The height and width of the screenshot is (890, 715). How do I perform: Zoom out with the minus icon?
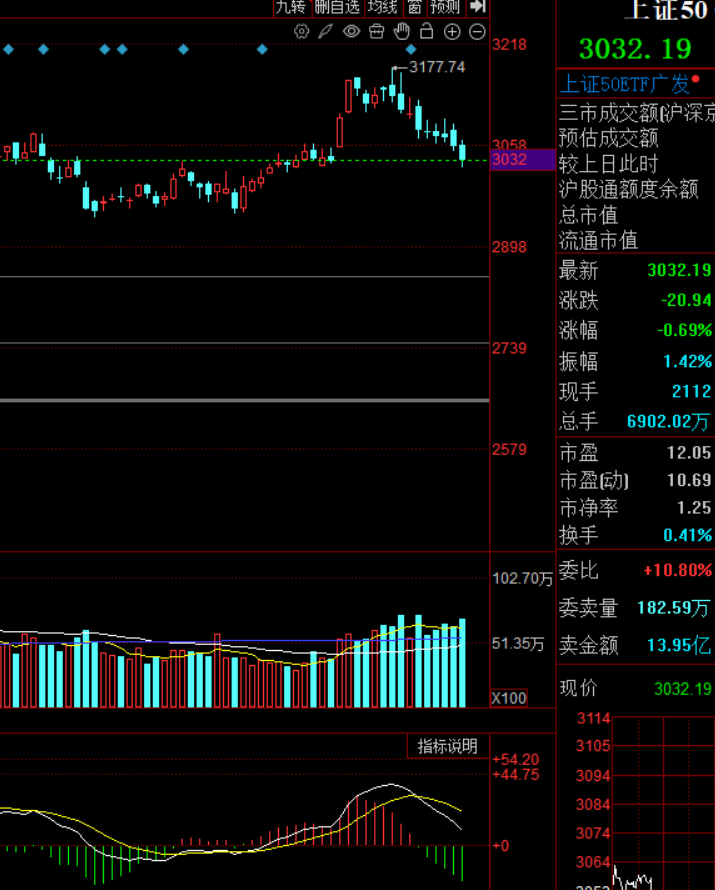[x=477, y=32]
